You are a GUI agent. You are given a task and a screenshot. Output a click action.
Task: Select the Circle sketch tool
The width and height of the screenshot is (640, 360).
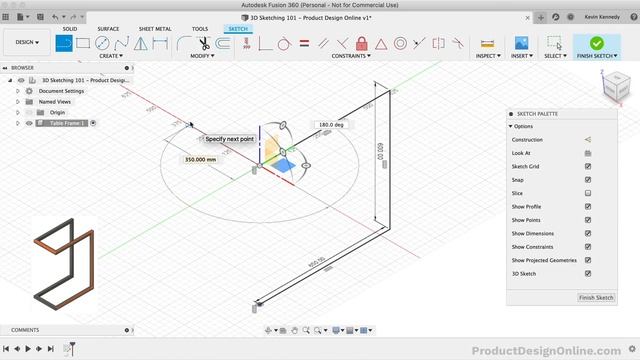click(102, 43)
